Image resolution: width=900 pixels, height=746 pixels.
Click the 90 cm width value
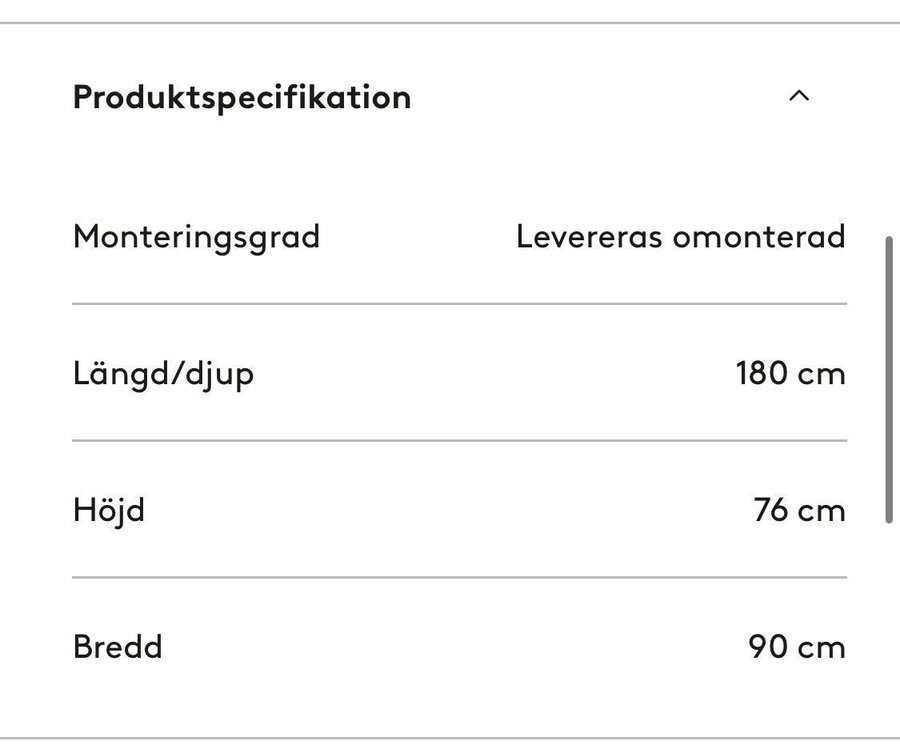[796, 646]
